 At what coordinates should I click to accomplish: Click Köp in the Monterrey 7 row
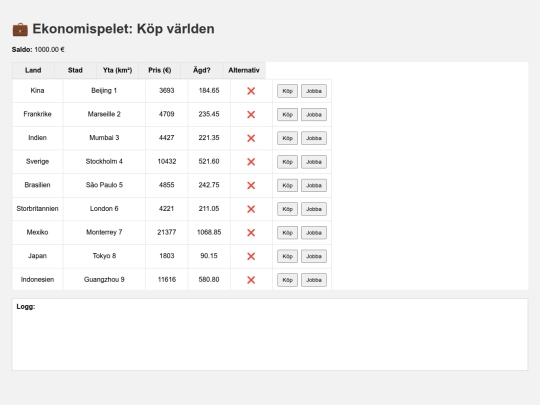pos(287,232)
